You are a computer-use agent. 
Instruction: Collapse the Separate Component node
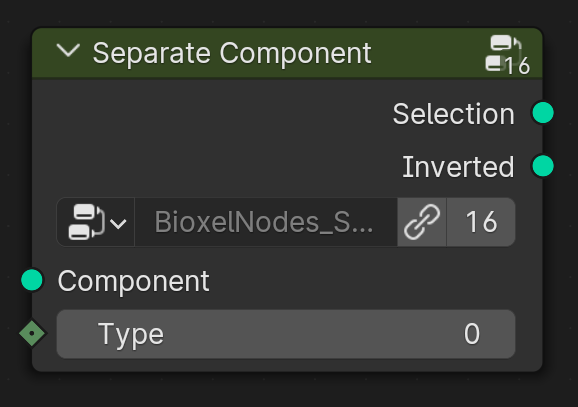pos(69,51)
